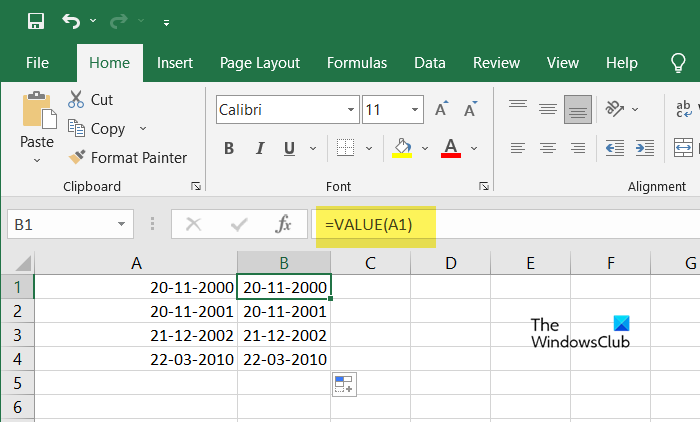The height and width of the screenshot is (422, 700).
Task: Open the Clipboard dialog launcher
Action: point(196,186)
